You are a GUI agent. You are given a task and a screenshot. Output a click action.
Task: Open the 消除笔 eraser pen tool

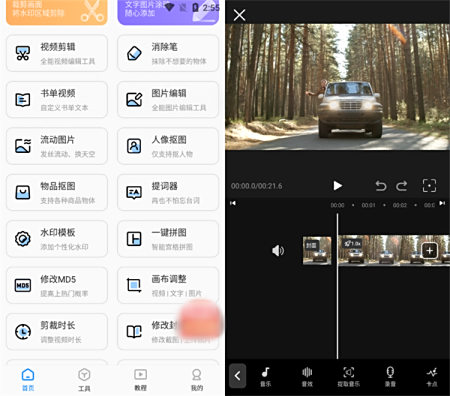pos(168,53)
